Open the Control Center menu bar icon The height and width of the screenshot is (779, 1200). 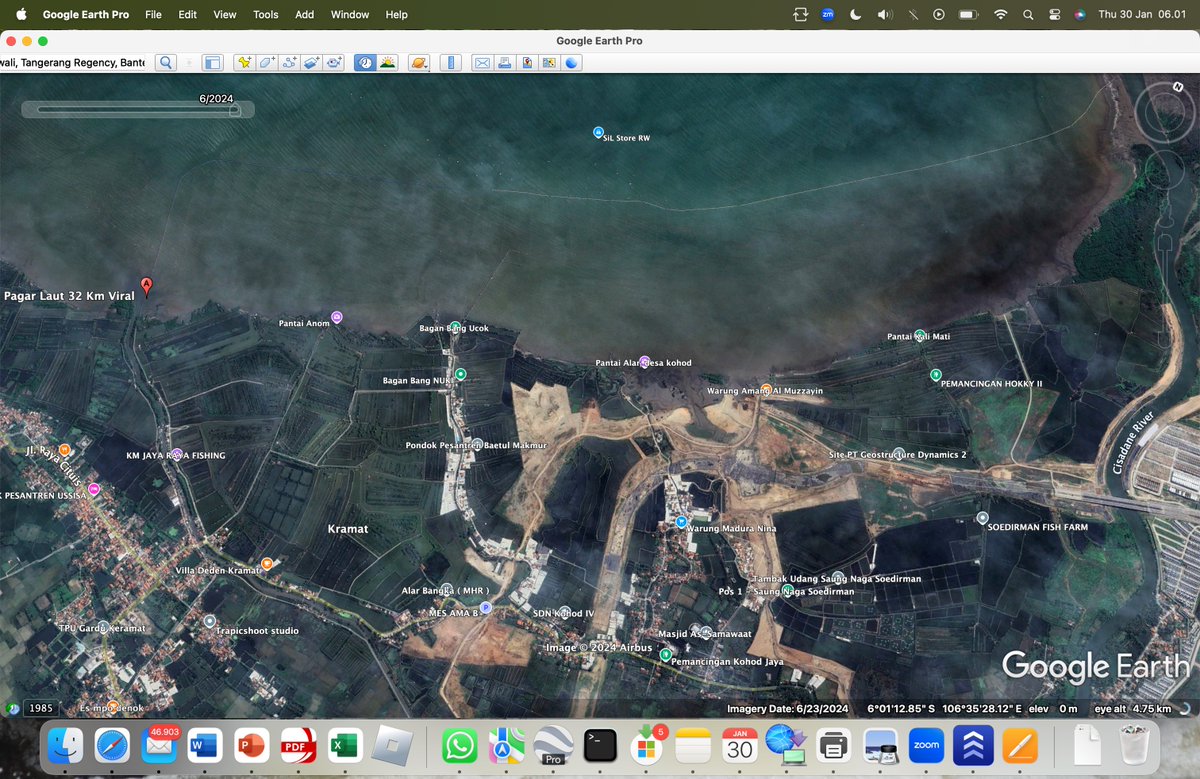[1054, 14]
